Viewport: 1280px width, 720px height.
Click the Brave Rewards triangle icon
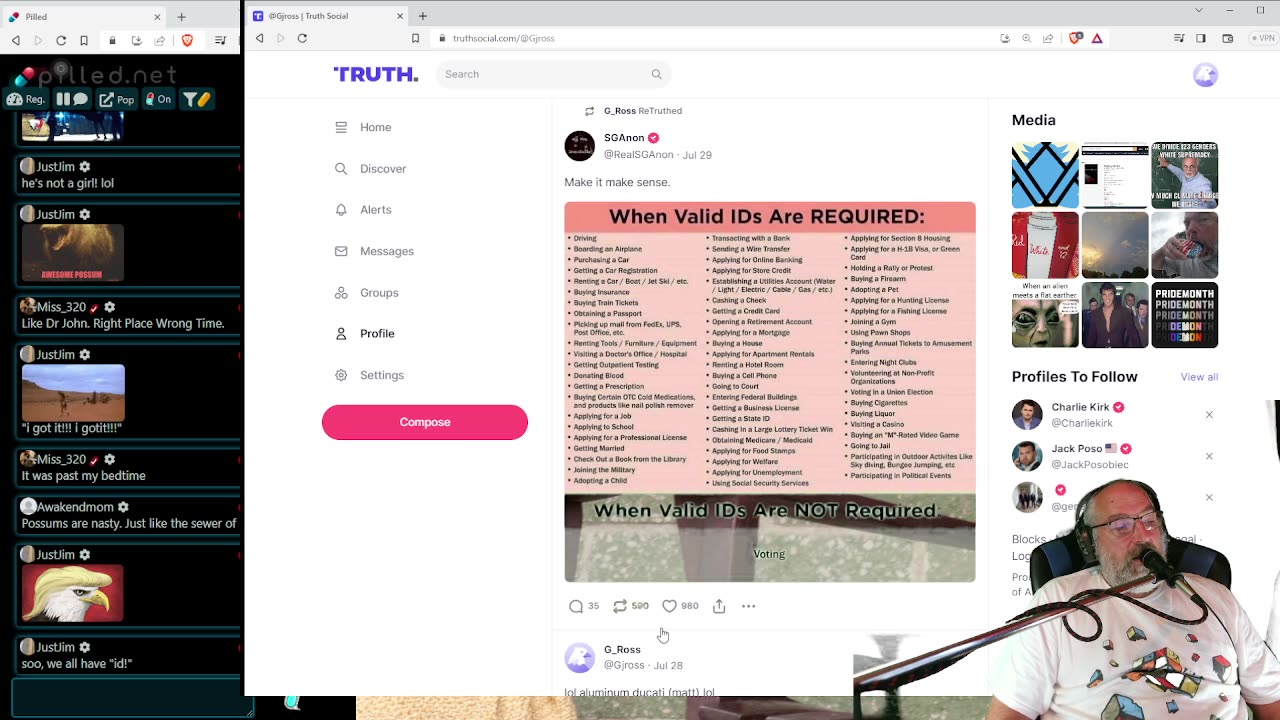(1097, 38)
